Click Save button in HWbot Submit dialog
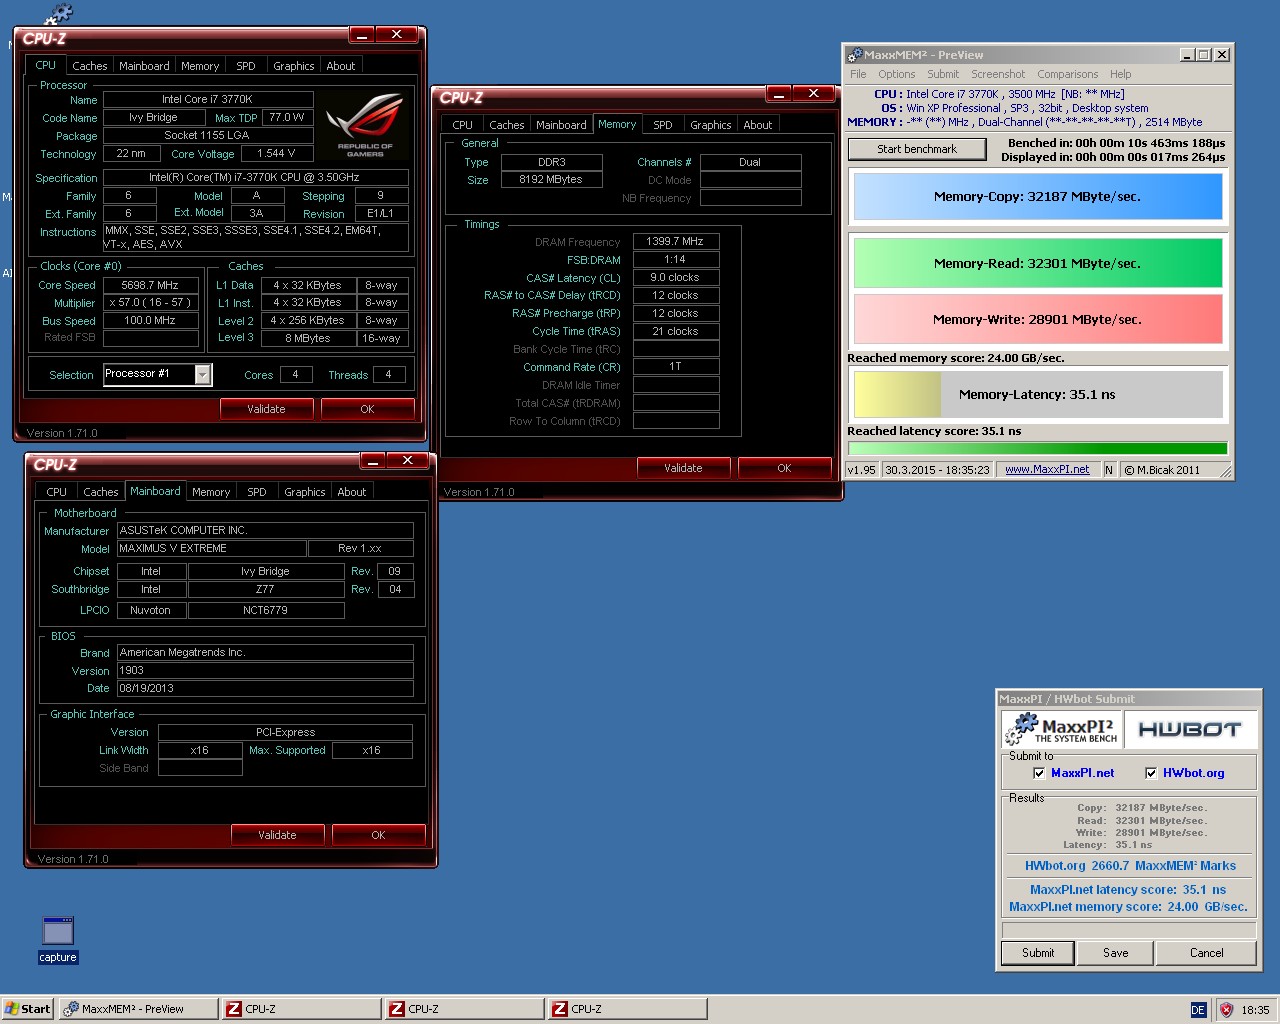Screen dimensions: 1280x1024 [1116, 953]
